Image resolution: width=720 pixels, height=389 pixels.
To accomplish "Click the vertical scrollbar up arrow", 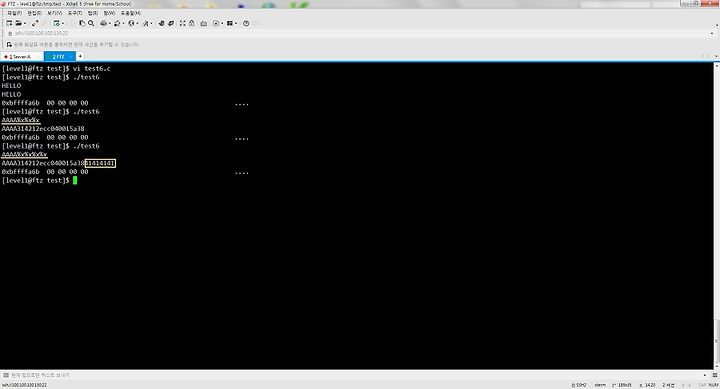I will click(x=717, y=66).
